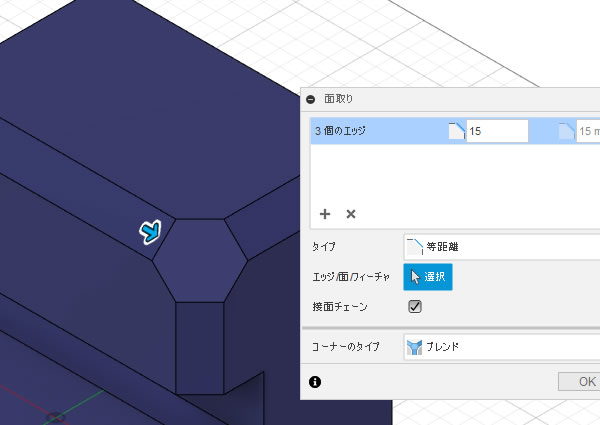Collapse the 面取り dialog with minus icon
This screenshot has width=600, height=425.
(x=311, y=99)
